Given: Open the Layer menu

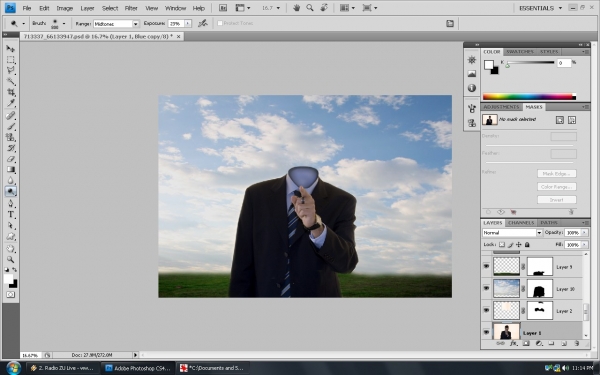Looking at the screenshot, I should tap(87, 8).
